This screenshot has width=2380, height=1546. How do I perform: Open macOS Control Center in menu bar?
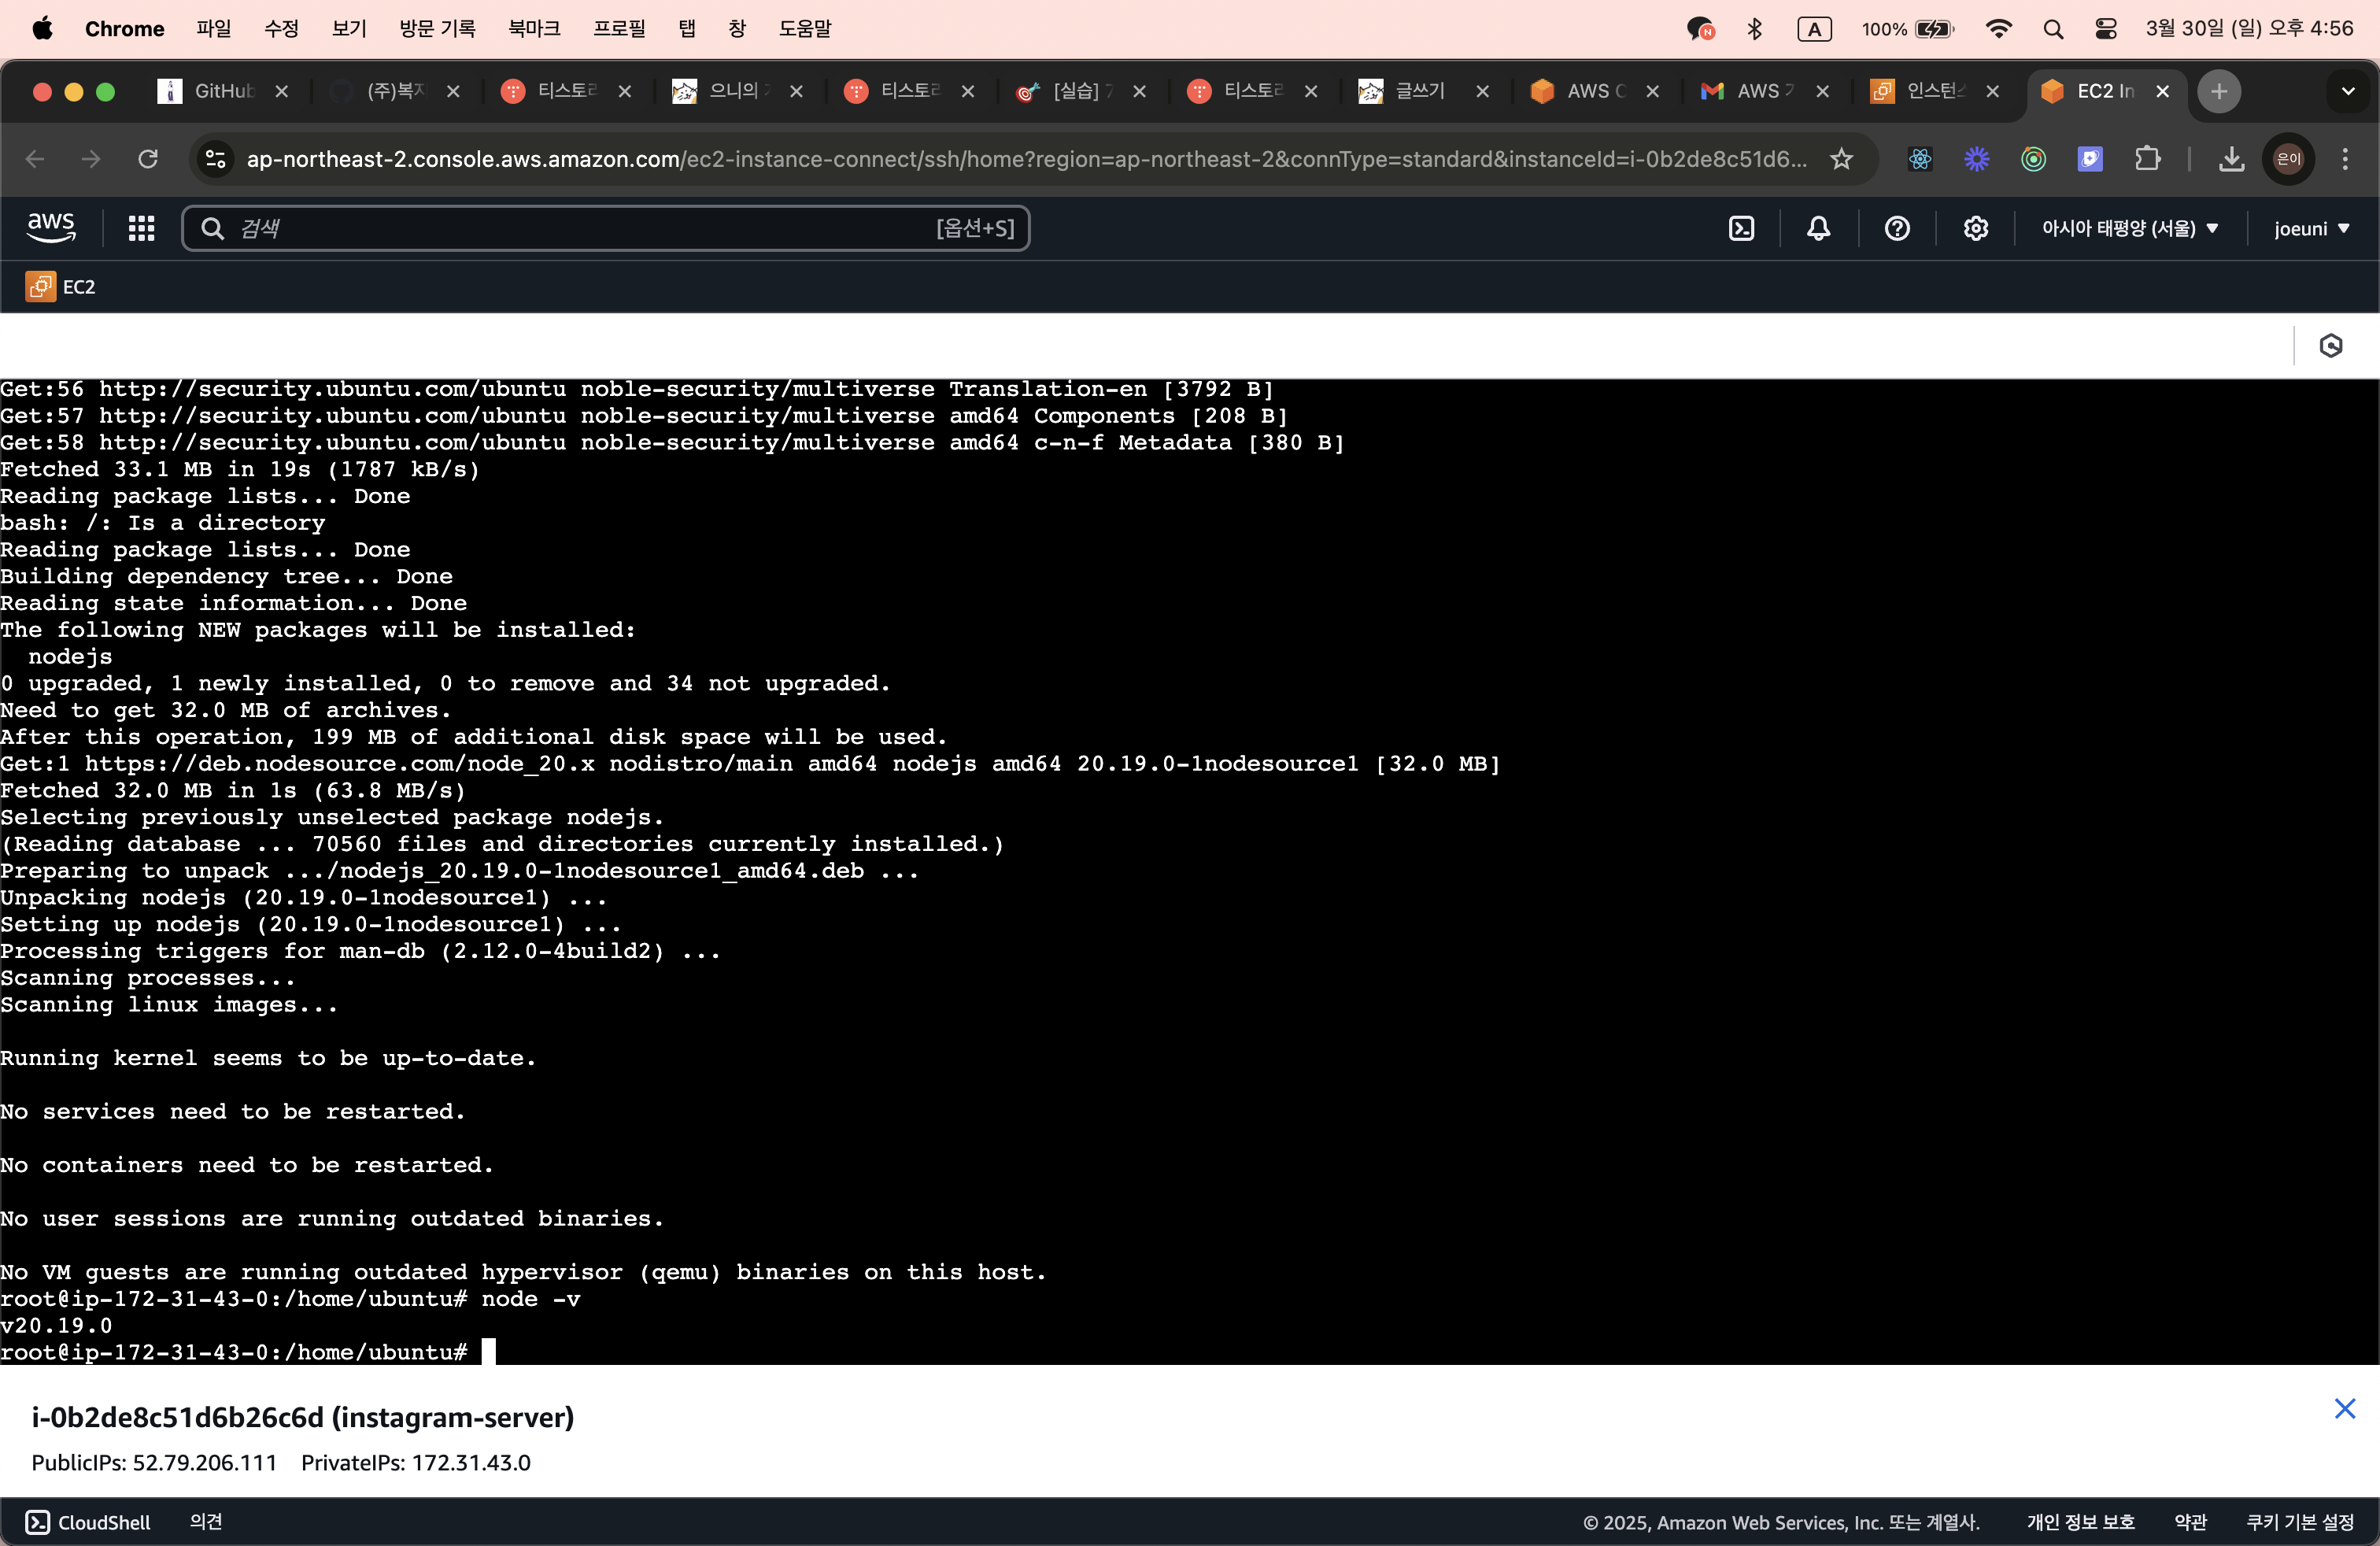point(2105,28)
